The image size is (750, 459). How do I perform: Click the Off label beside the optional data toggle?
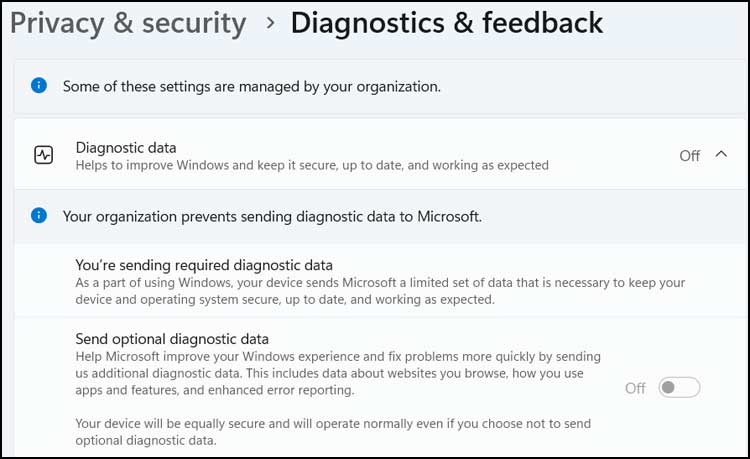[635, 388]
